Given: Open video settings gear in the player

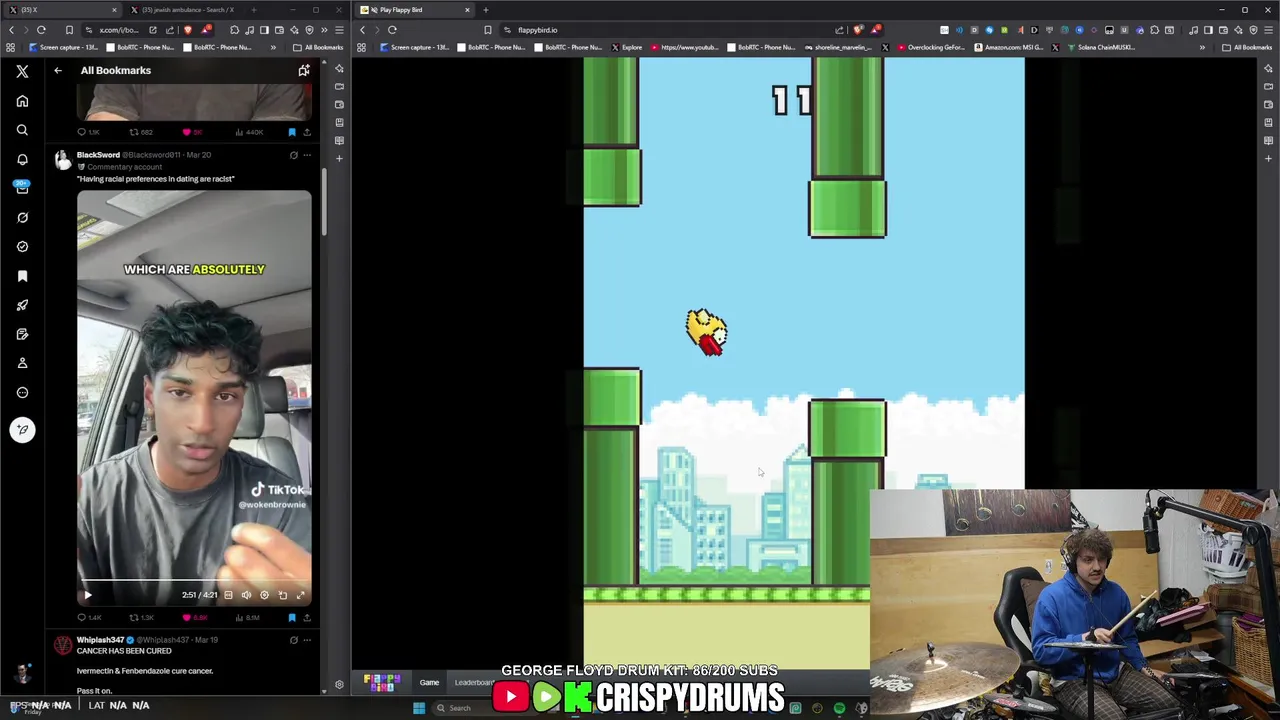Looking at the screenshot, I should [264, 595].
